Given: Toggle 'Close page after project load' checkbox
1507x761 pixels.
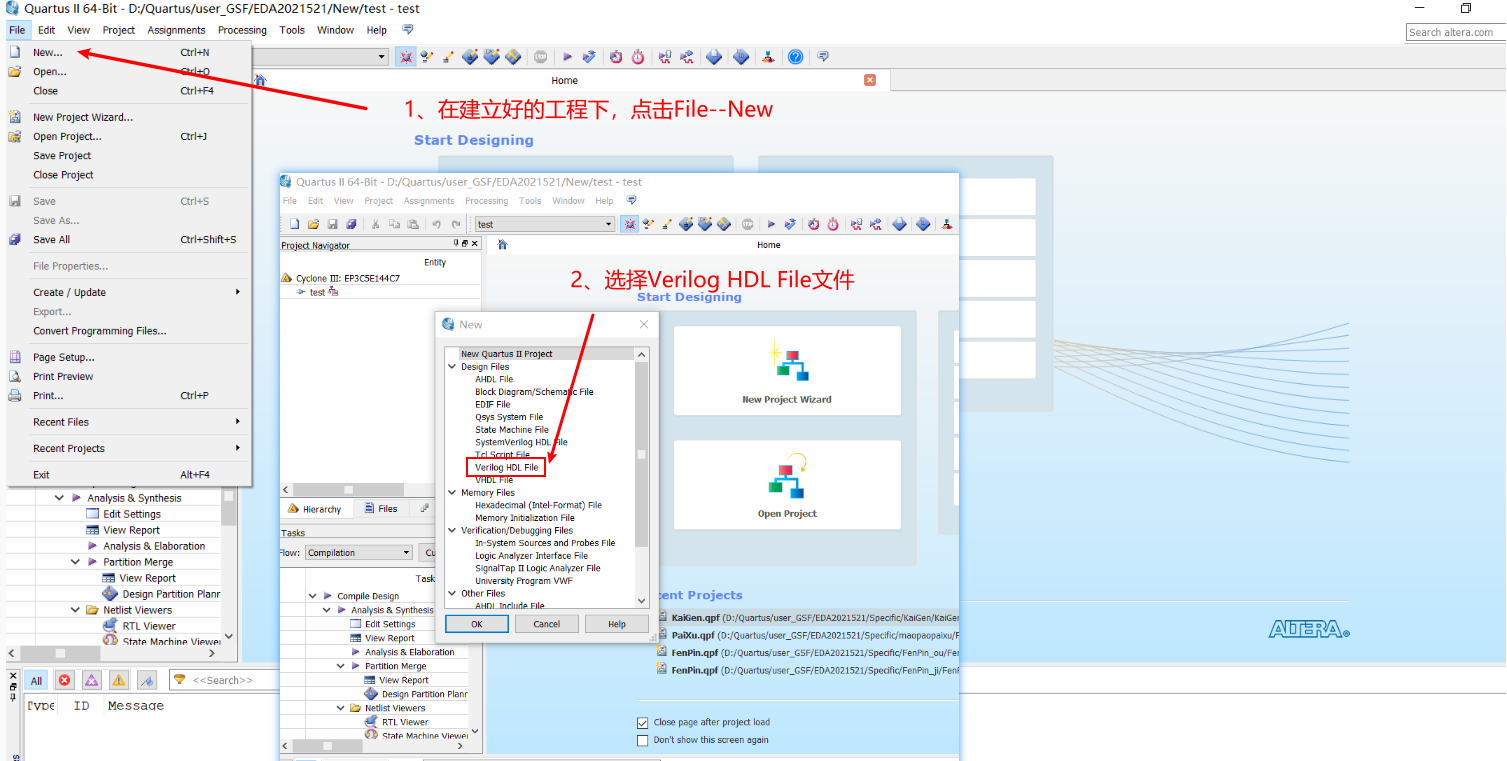Looking at the screenshot, I should pos(643,722).
